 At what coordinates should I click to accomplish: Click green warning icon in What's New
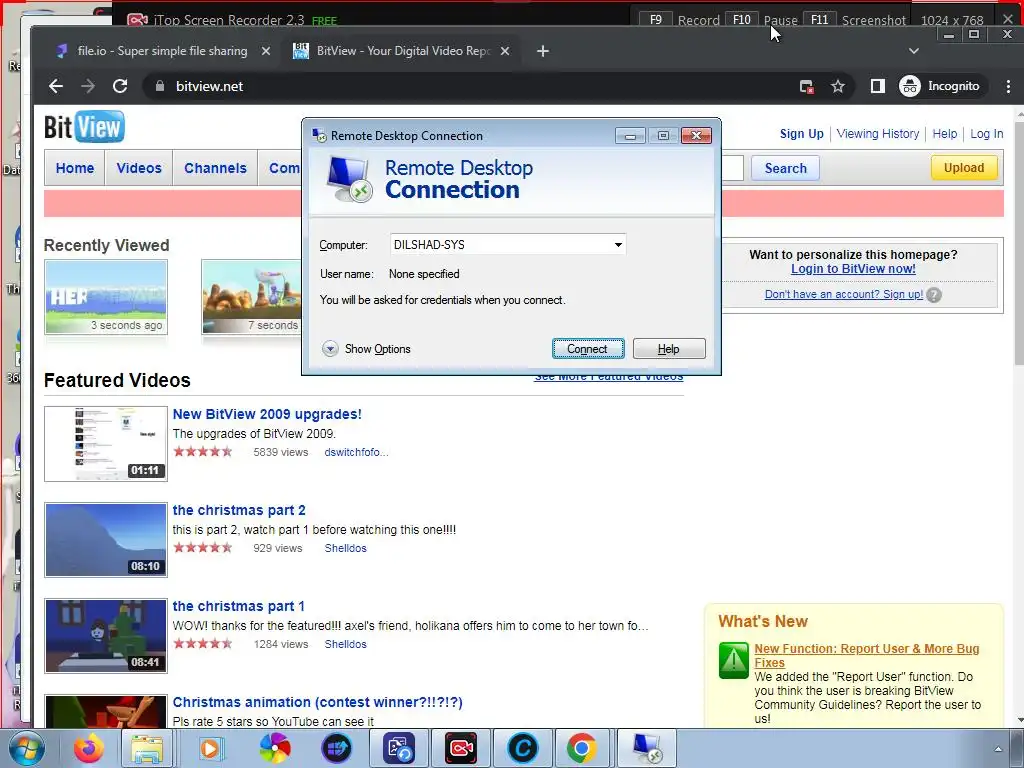(733, 660)
